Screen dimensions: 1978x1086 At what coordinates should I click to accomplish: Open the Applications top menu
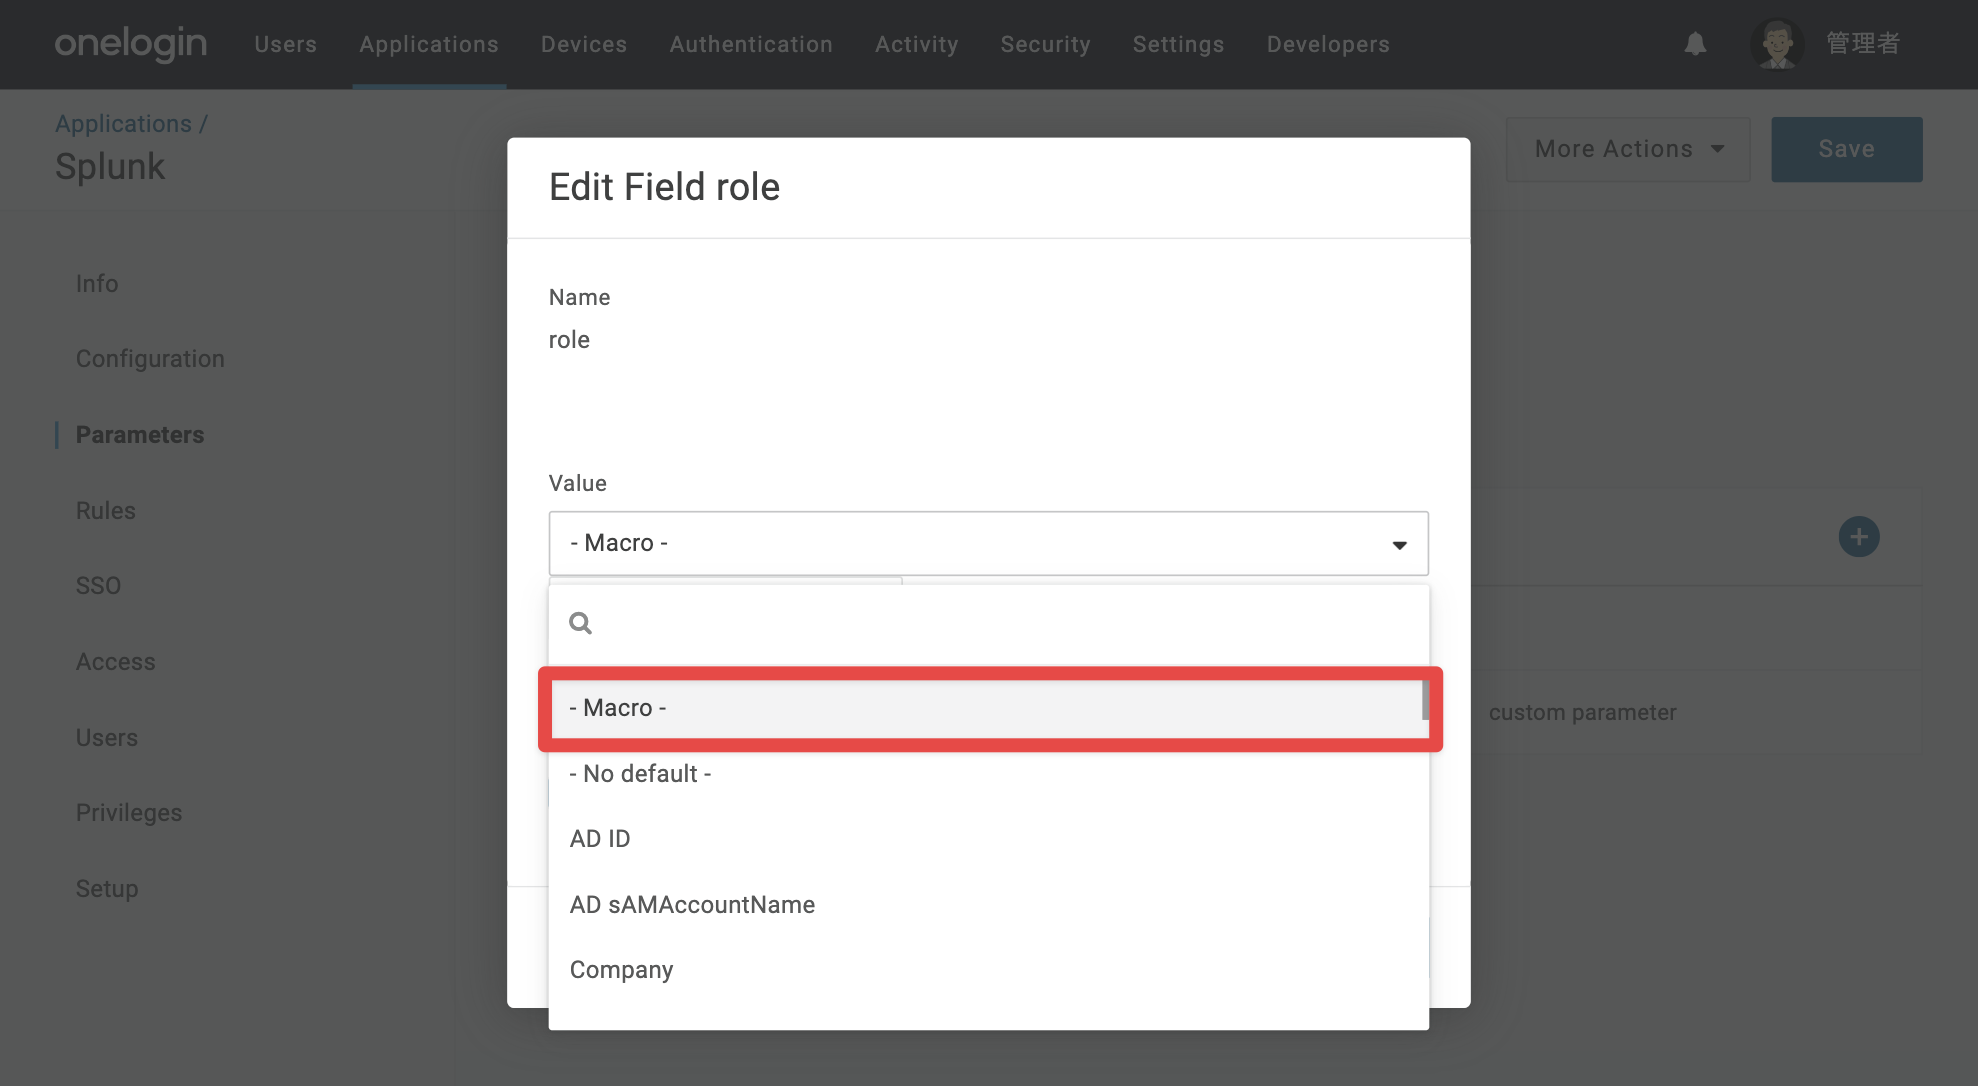pos(429,44)
